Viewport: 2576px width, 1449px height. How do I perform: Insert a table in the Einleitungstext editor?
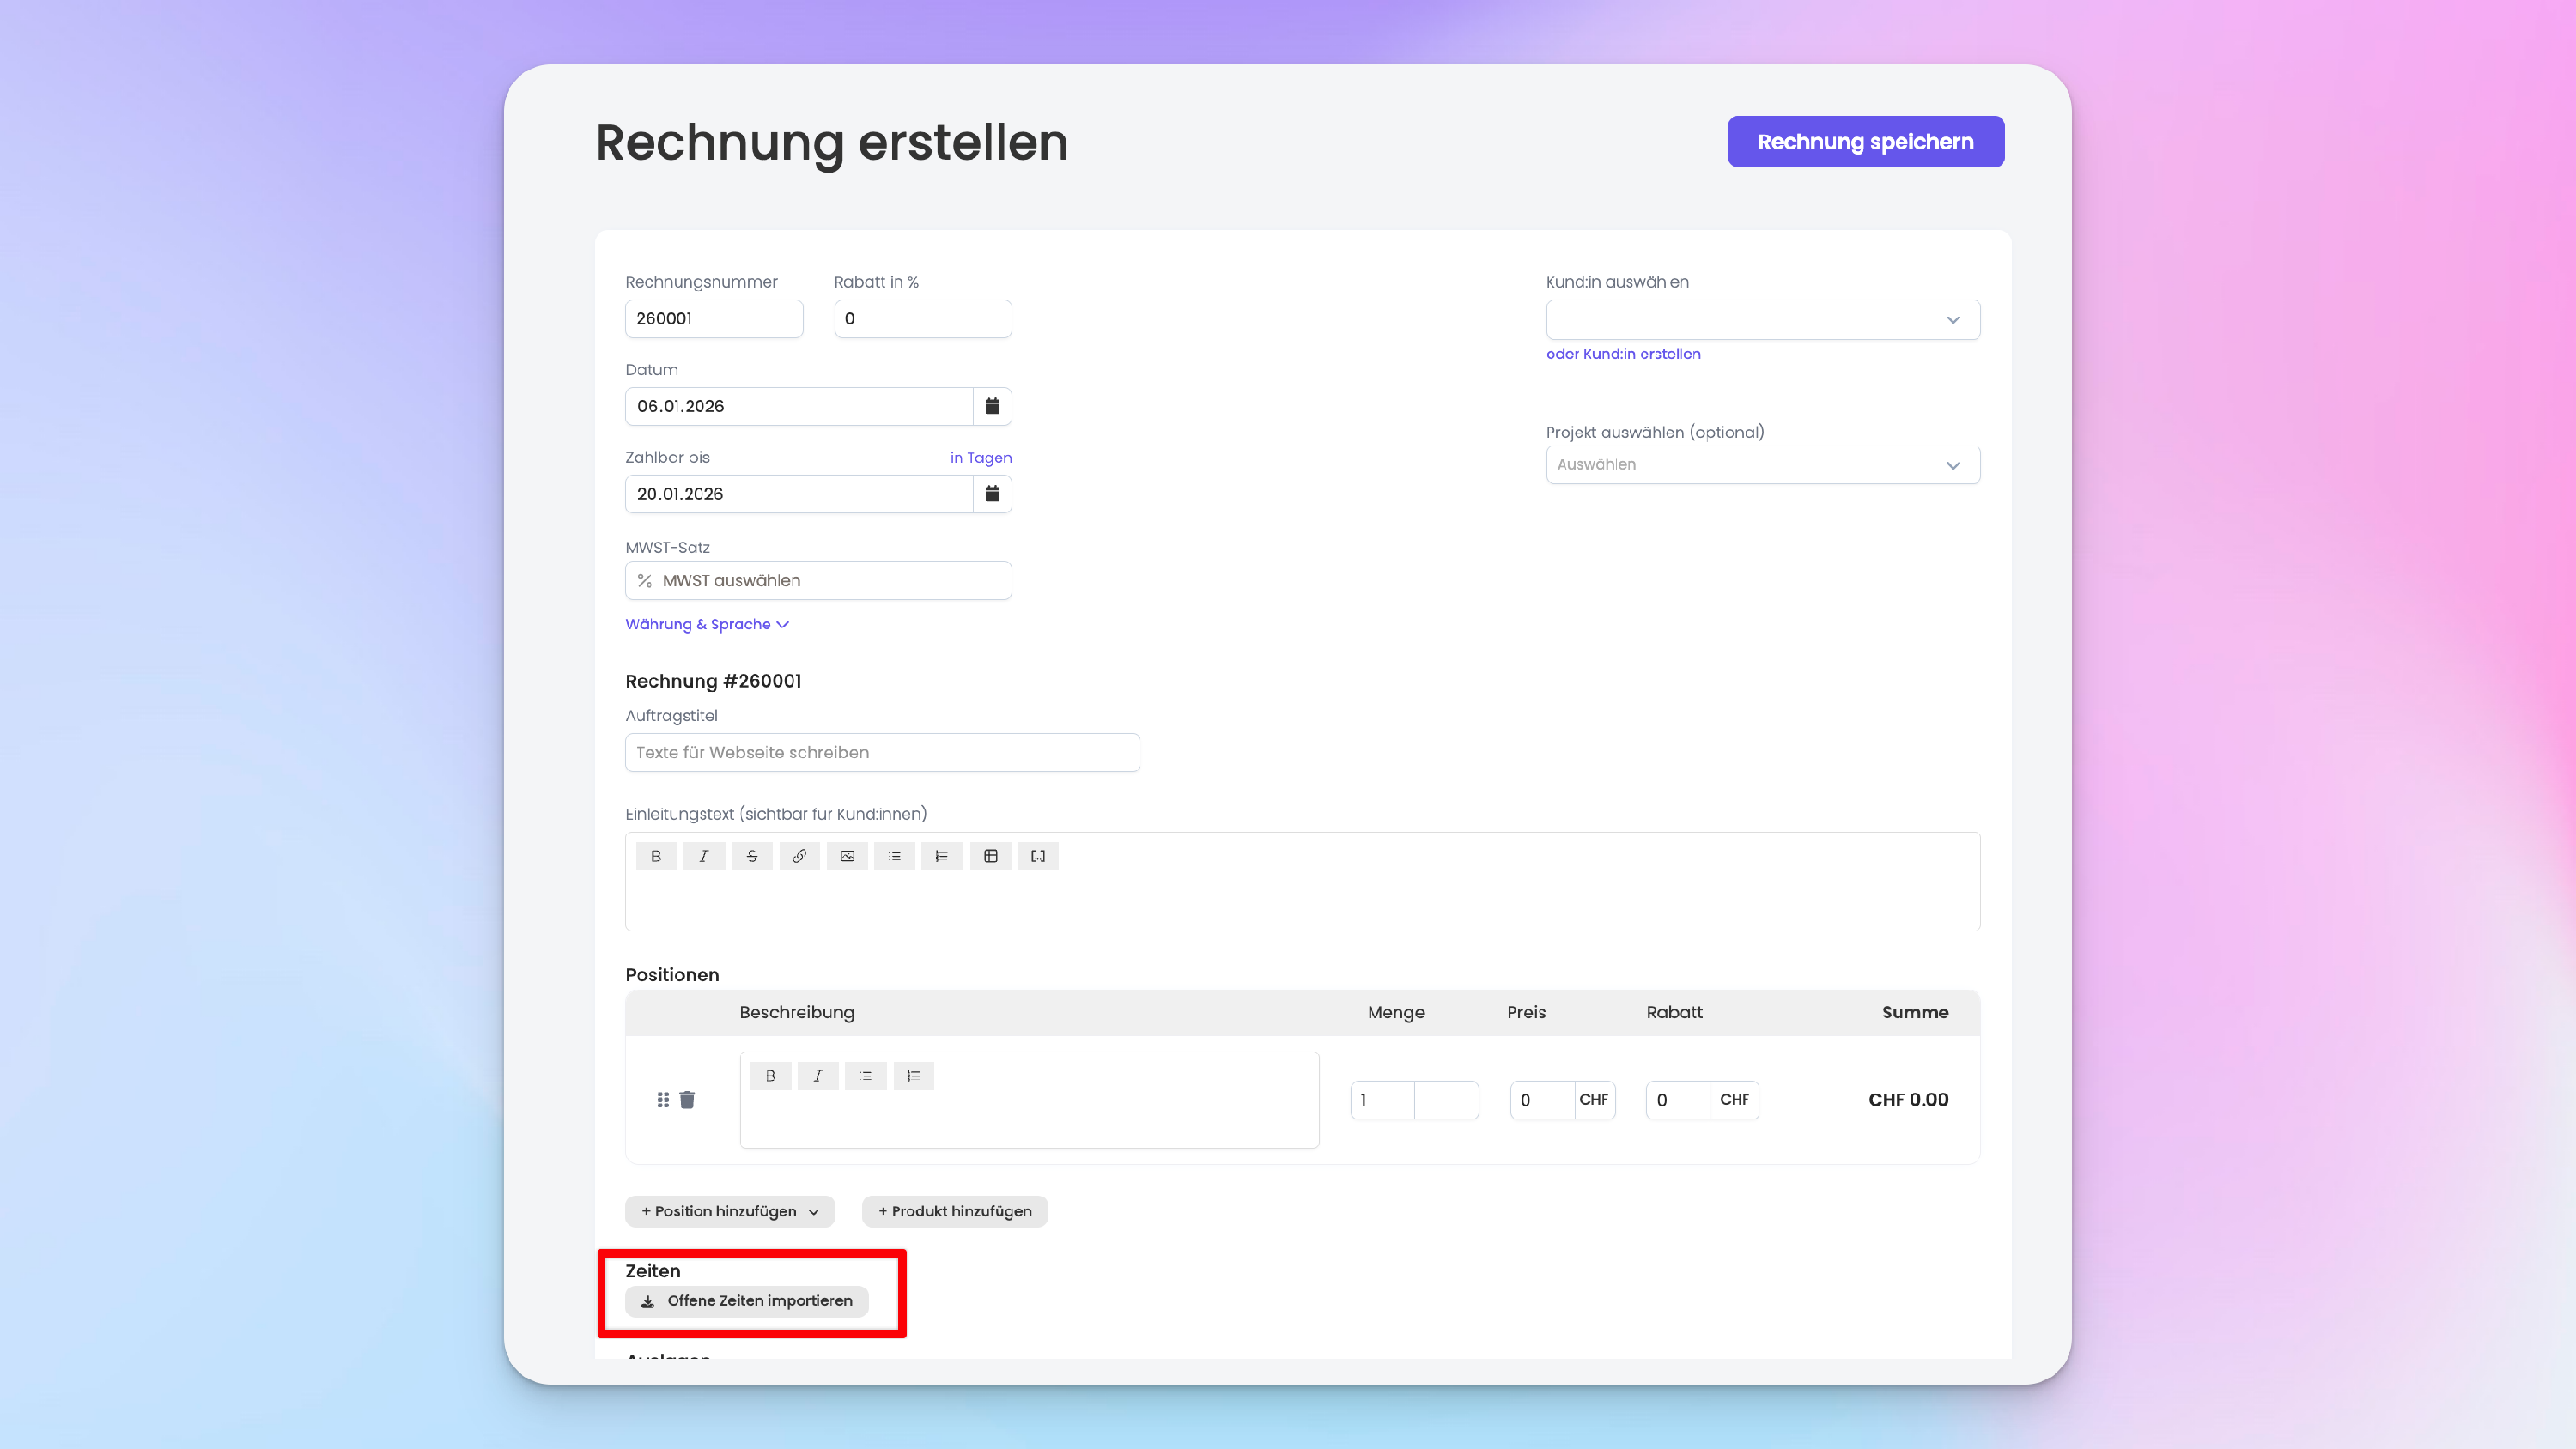tap(990, 856)
